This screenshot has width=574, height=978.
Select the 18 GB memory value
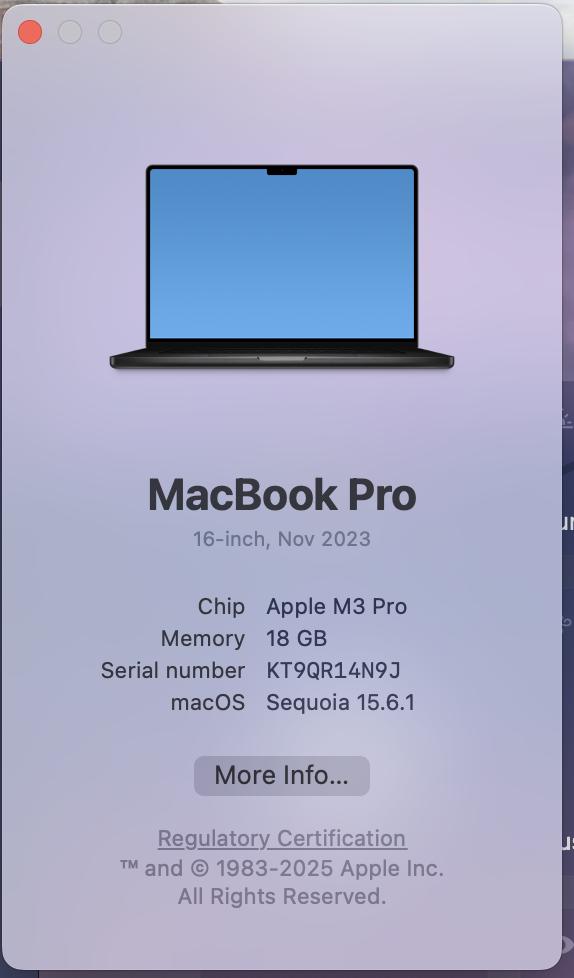pos(297,639)
